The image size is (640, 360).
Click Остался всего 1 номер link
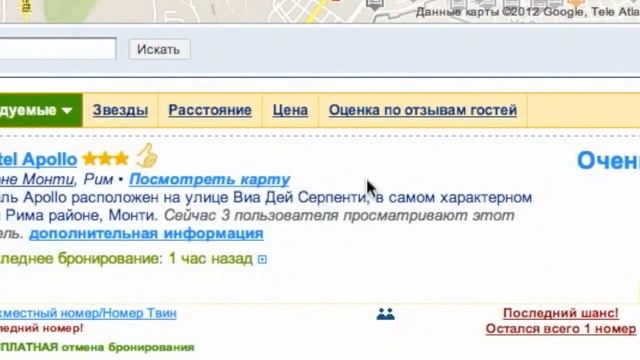(561, 329)
